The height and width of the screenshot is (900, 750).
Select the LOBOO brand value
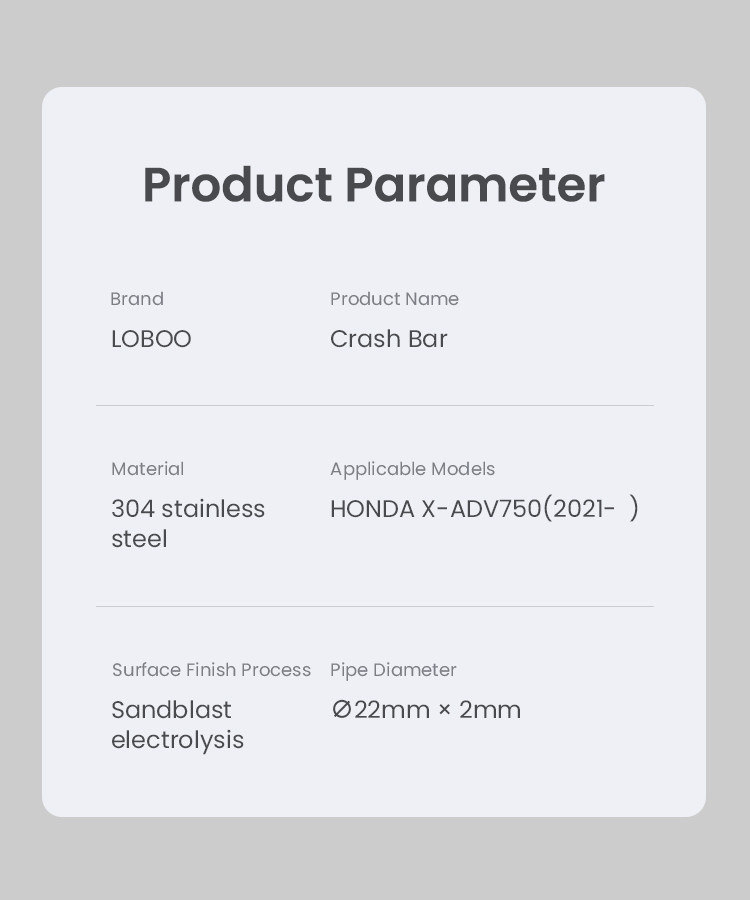[x=151, y=339]
